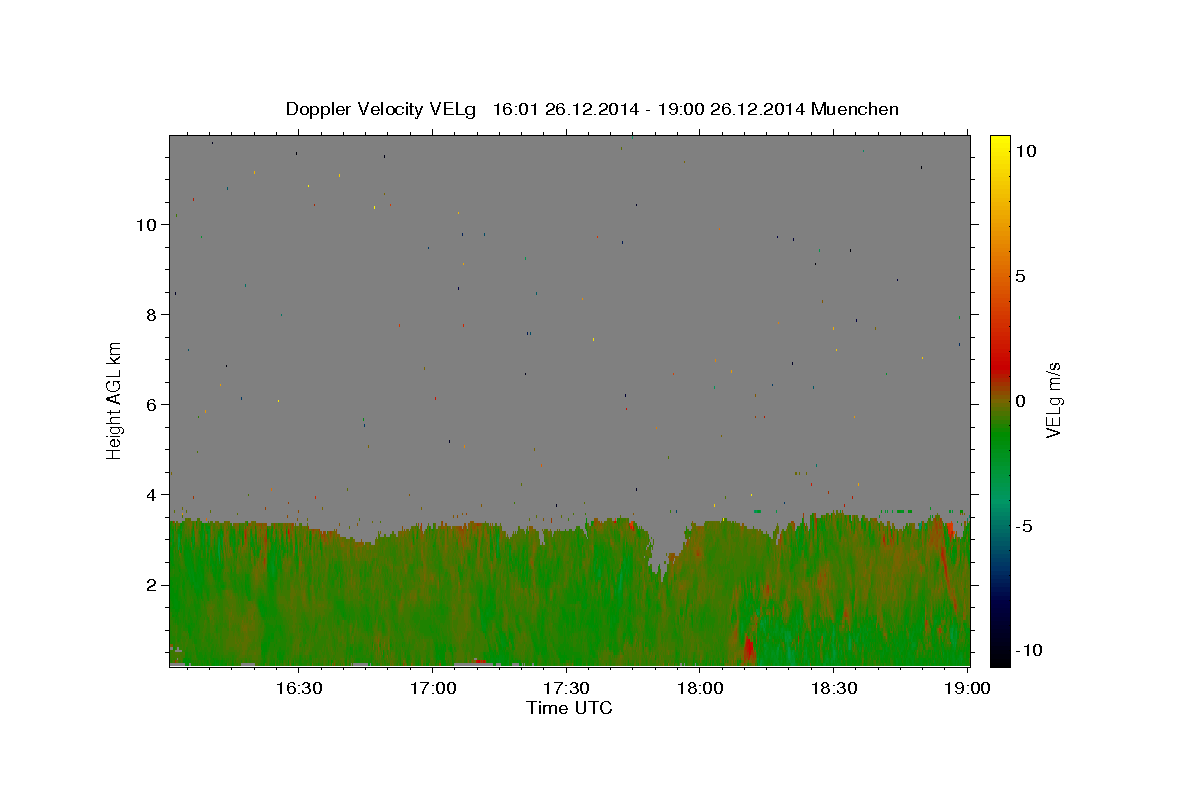Click the 'Height AGL km' axis label
1200x800 pixels.
115,399
